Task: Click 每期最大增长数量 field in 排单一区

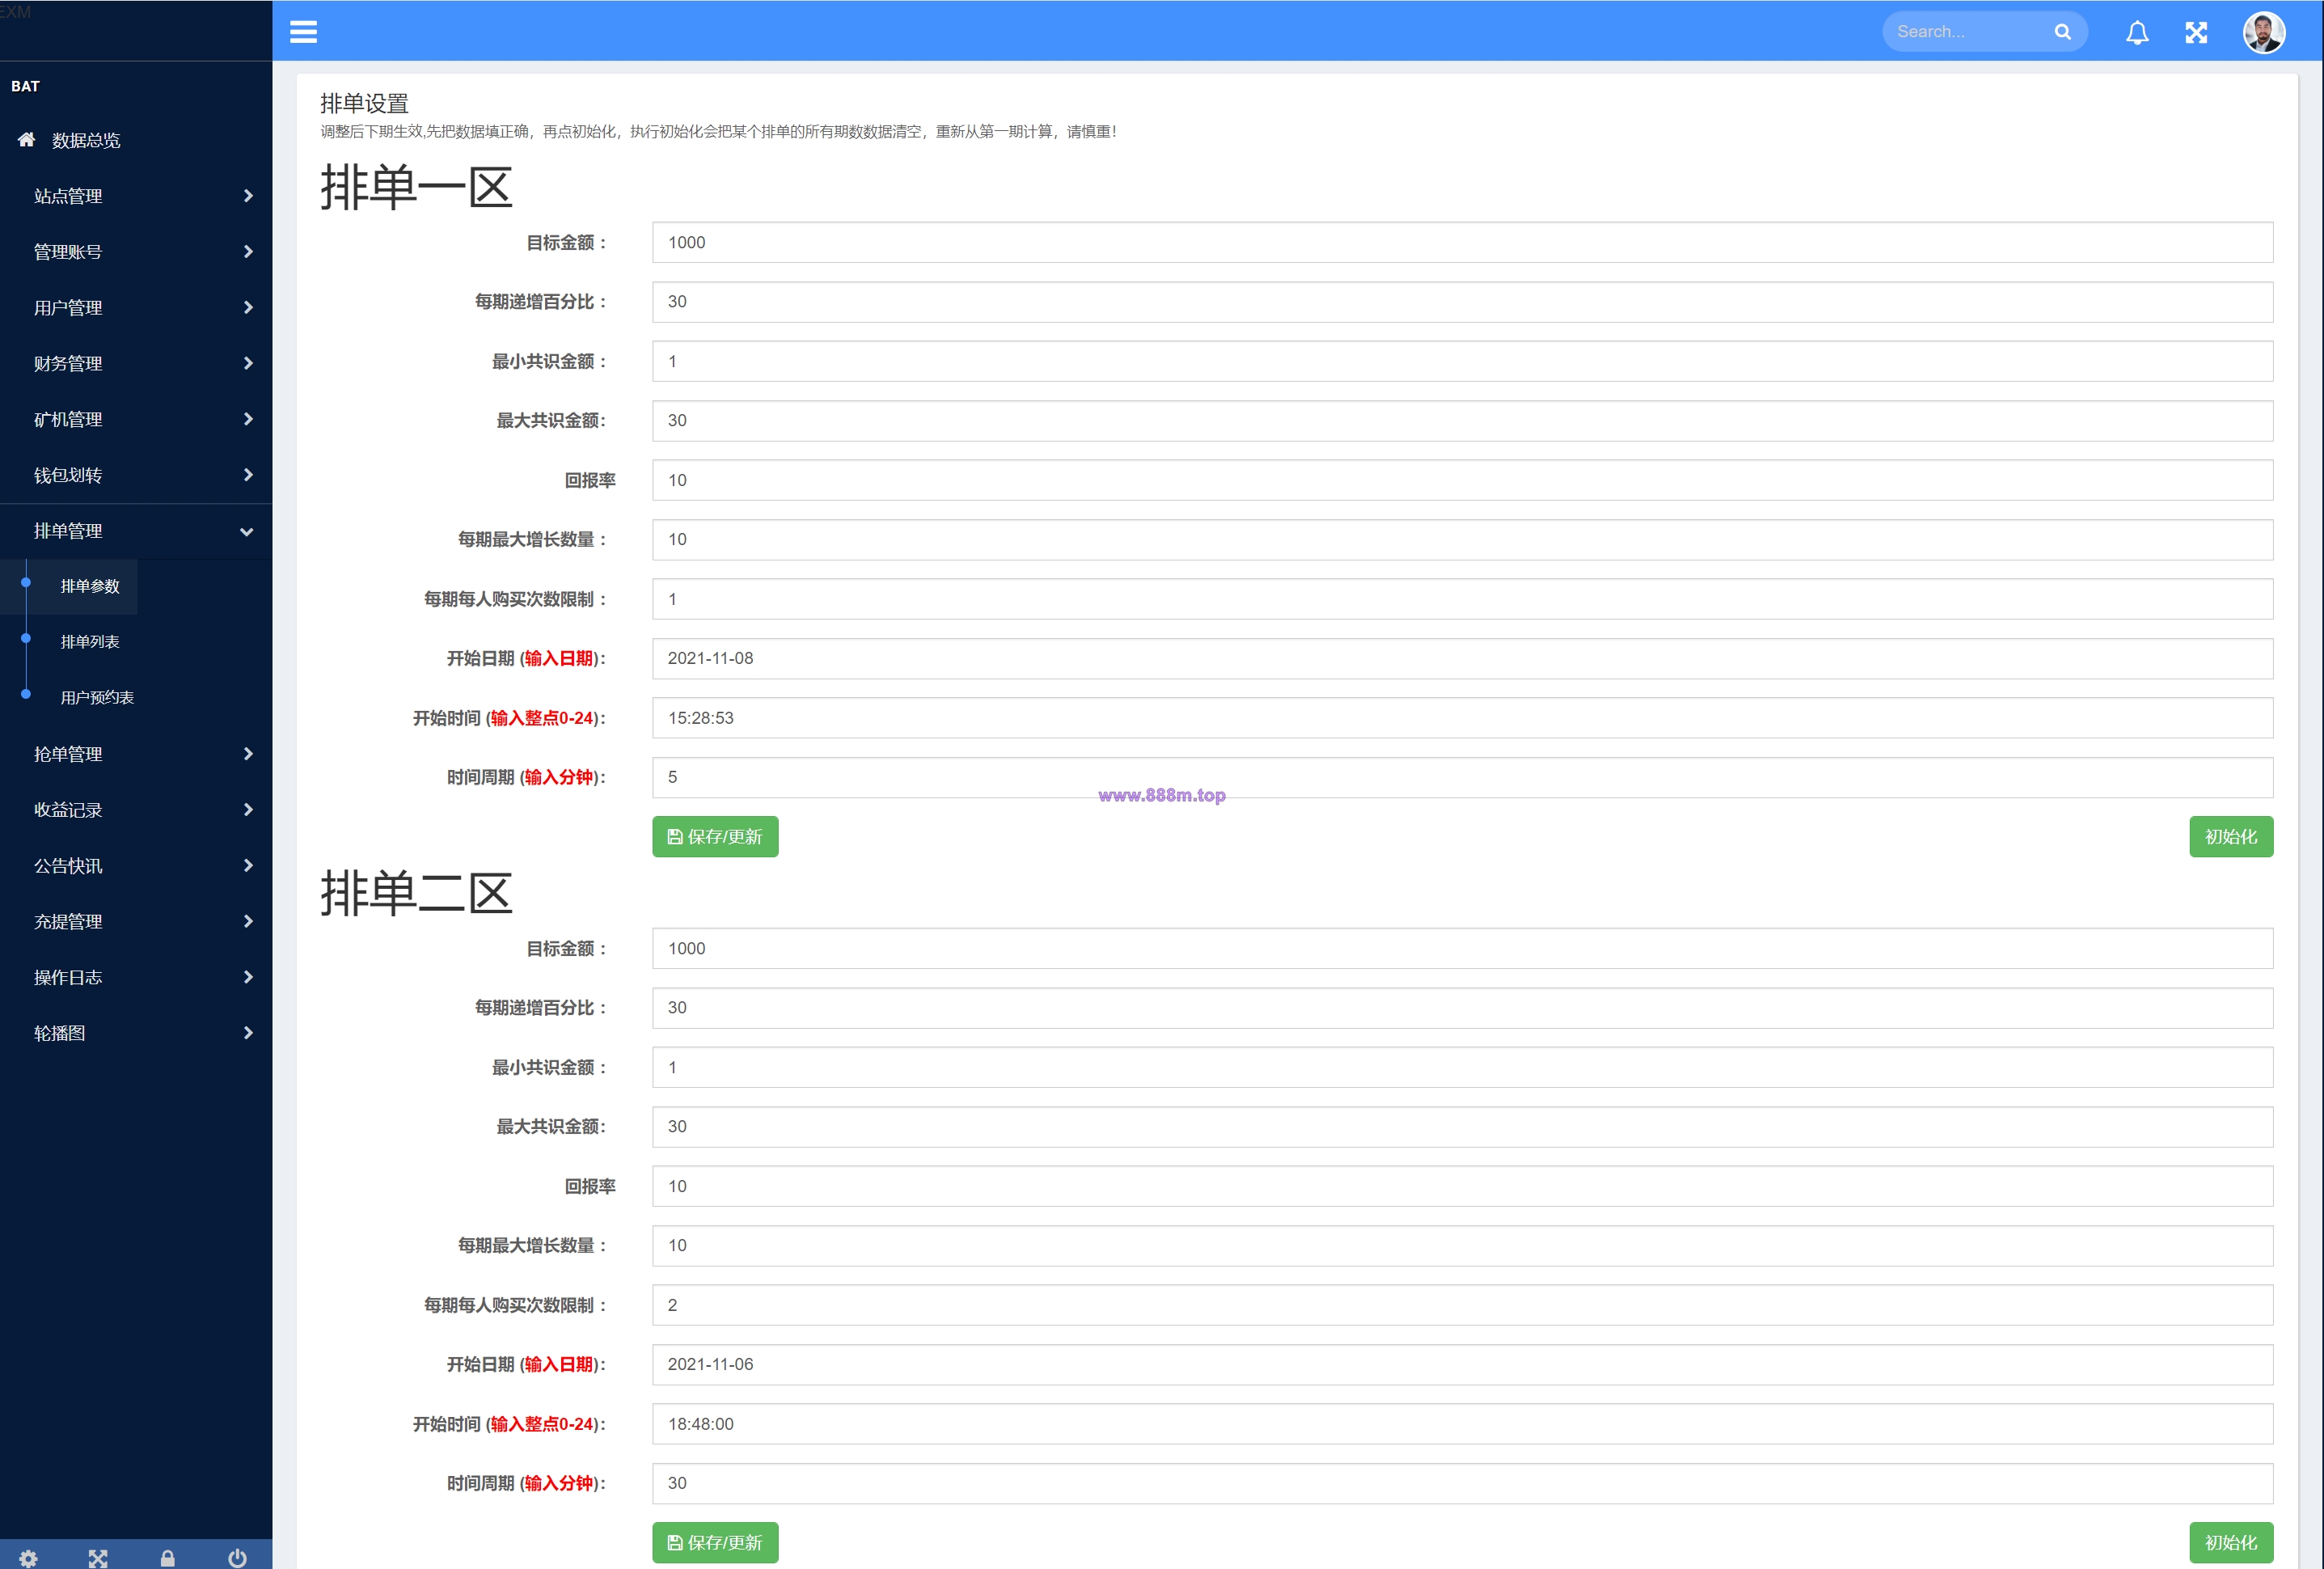Action: pyautogui.click(x=1462, y=540)
